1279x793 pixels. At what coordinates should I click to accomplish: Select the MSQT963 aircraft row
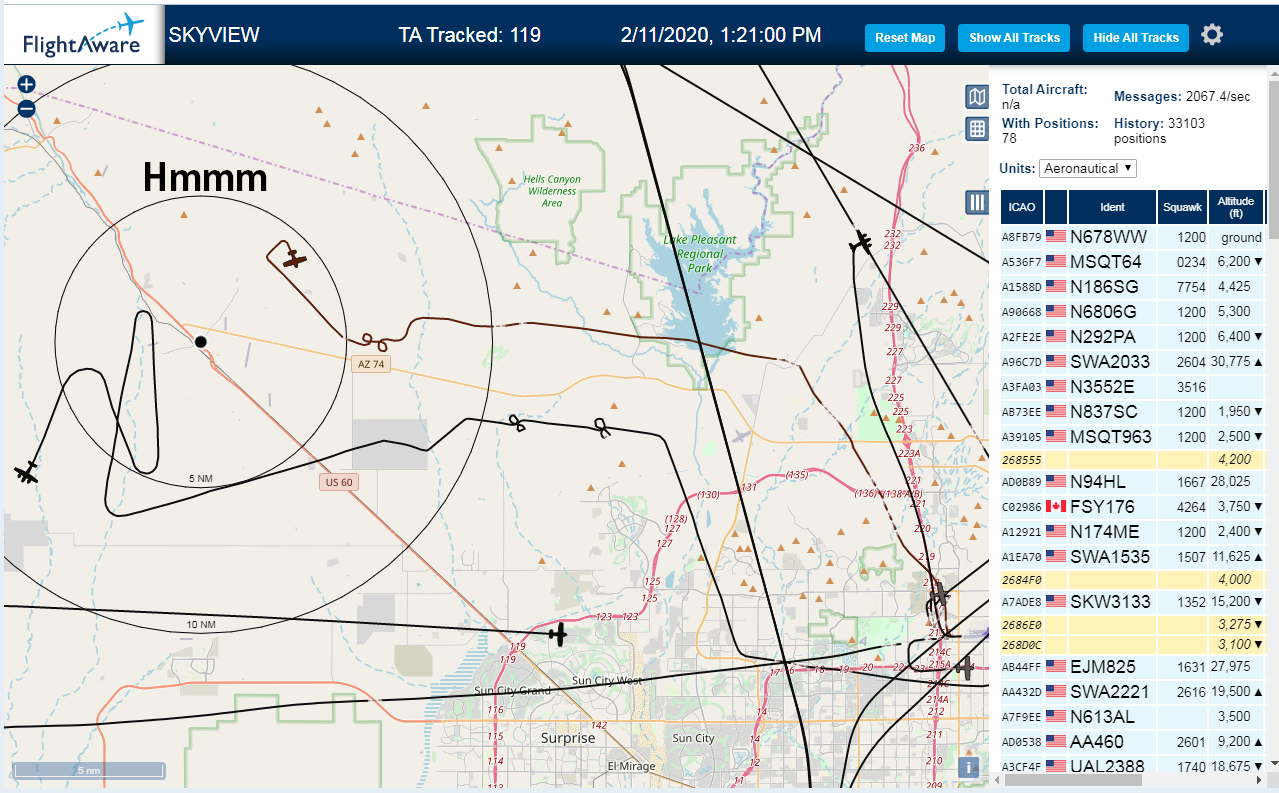coord(1133,437)
